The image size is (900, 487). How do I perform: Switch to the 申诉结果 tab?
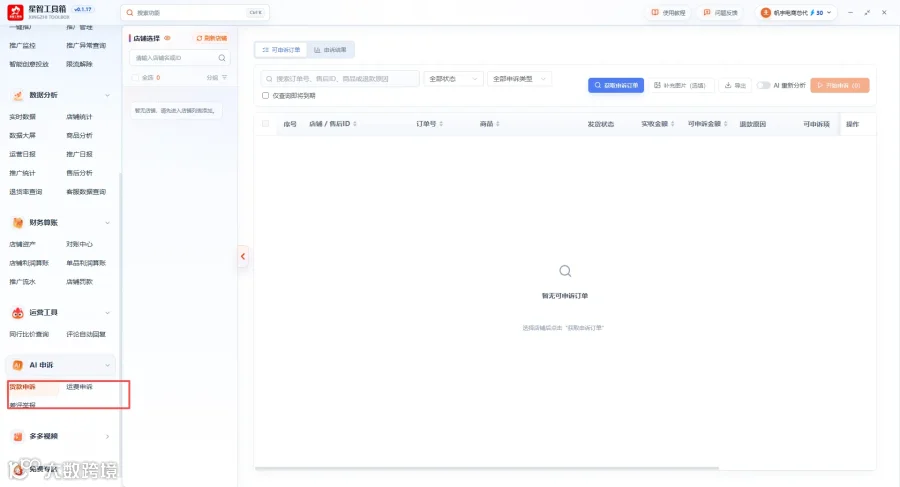point(330,50)
